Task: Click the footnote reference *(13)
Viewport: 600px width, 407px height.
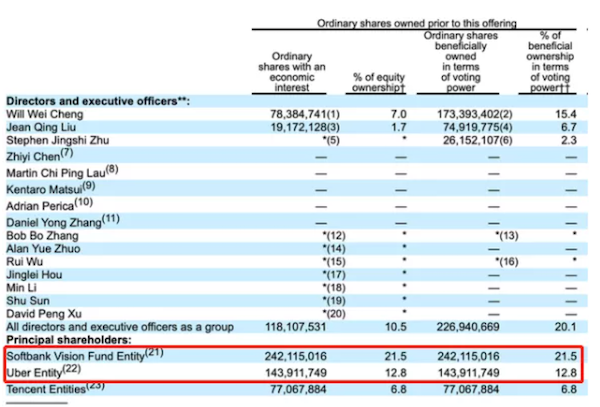Action: [507, 236]
